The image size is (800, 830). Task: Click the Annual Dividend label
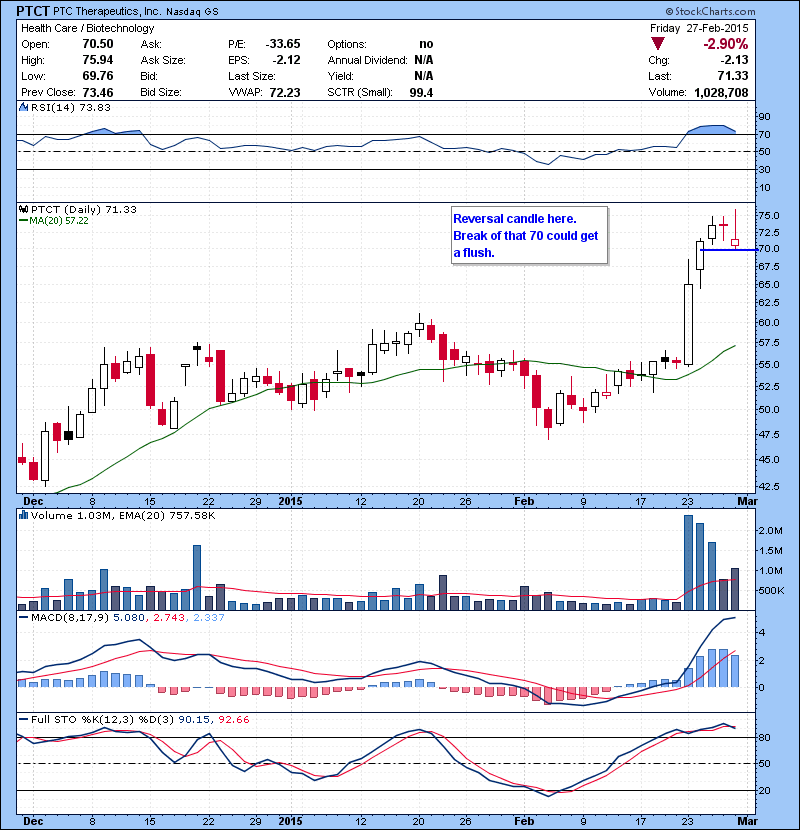pos(367,60)
